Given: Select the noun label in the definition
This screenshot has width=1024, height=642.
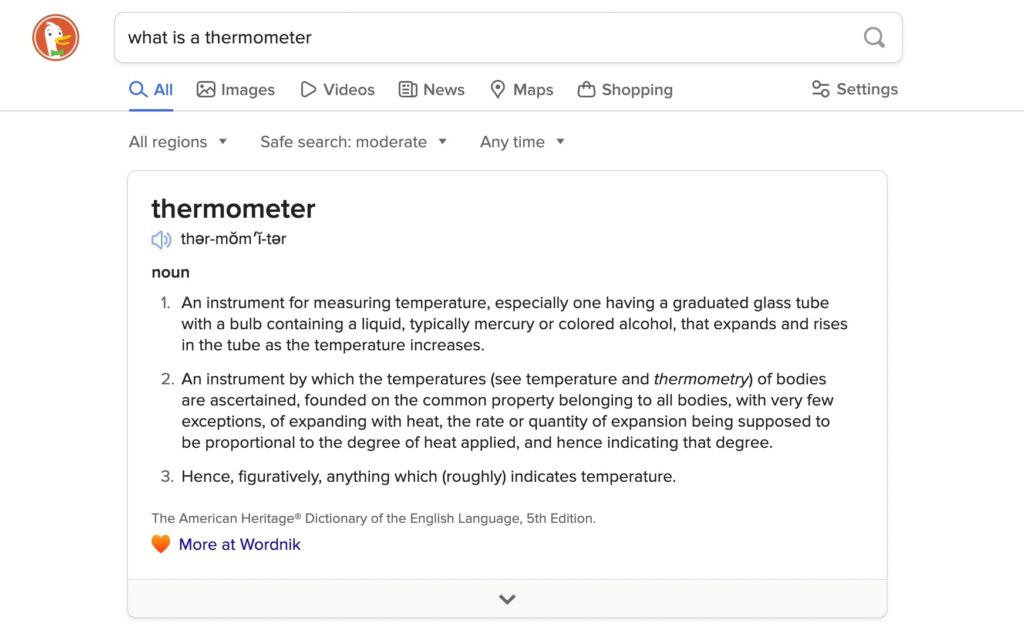Looking at the screenshot, I should click(170, 272).
